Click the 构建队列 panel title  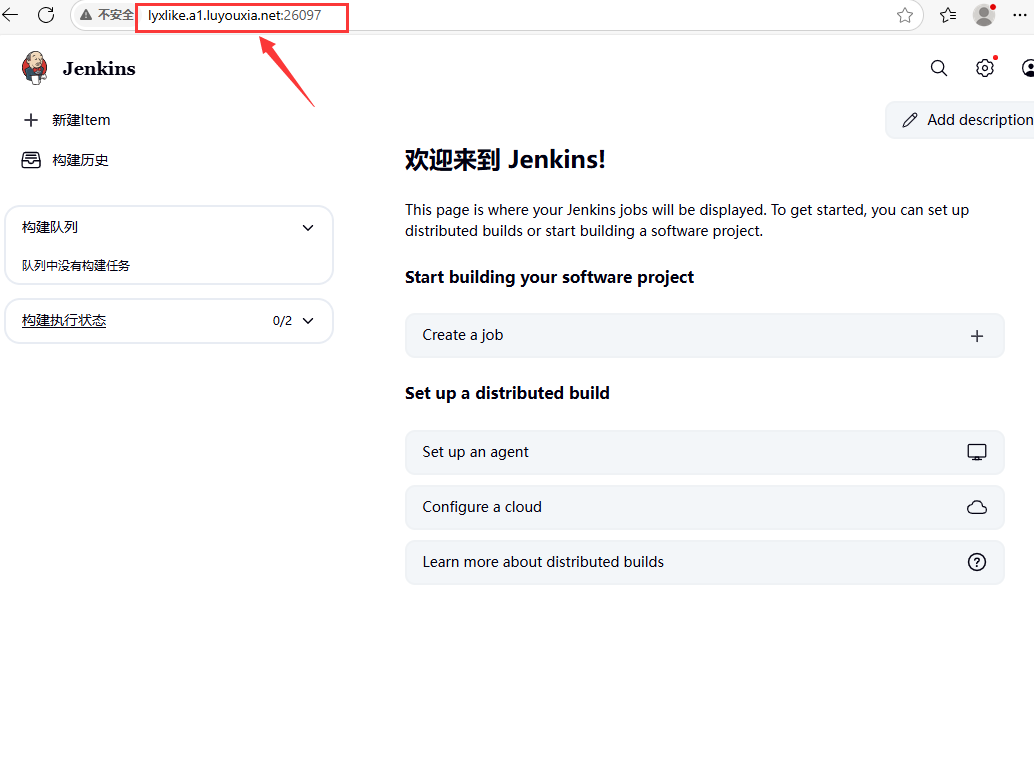50,227
